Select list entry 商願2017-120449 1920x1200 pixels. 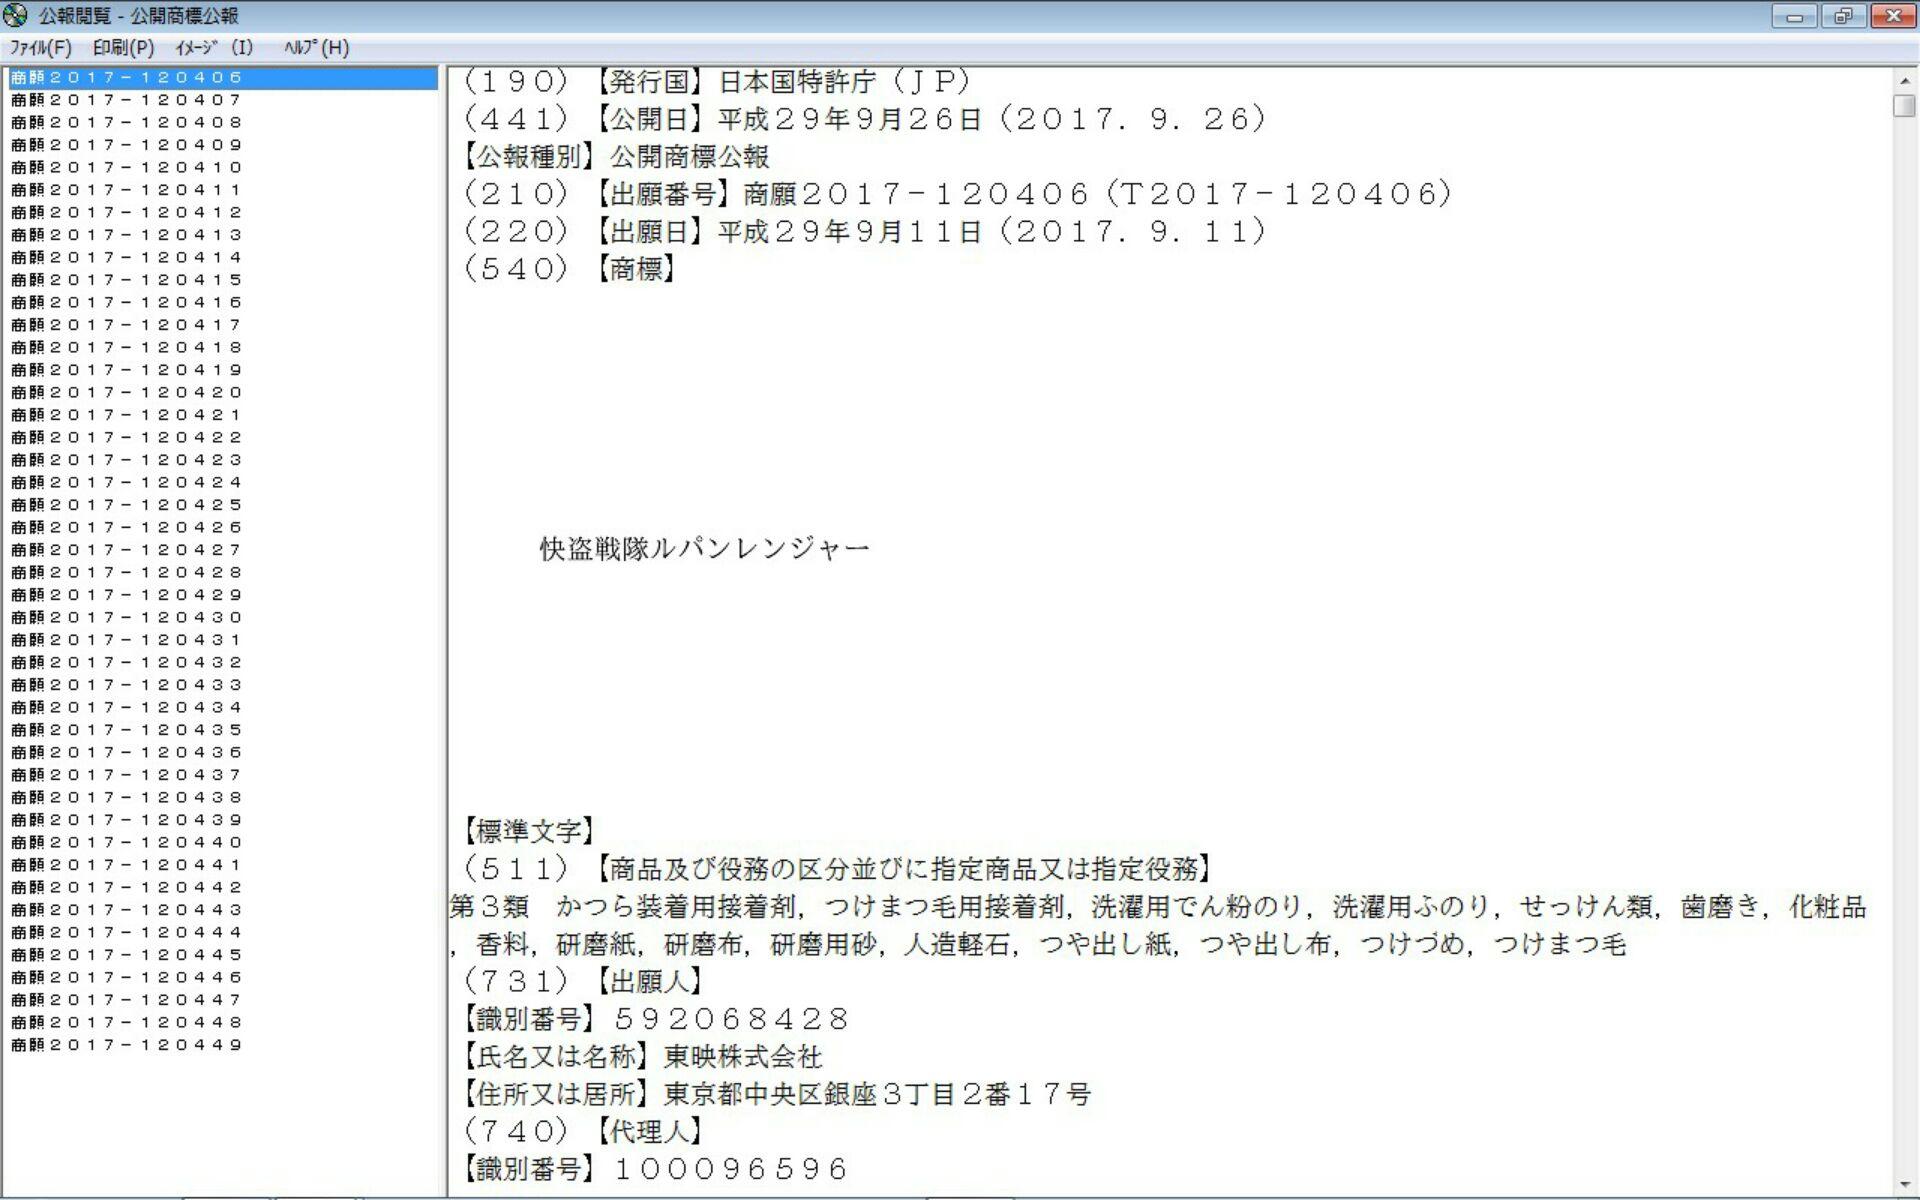click(127, 1045)
